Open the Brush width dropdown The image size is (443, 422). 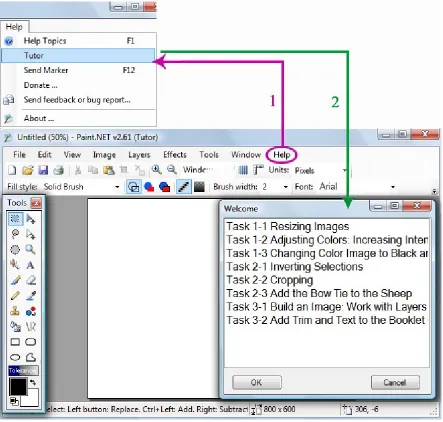pos(285,187)
